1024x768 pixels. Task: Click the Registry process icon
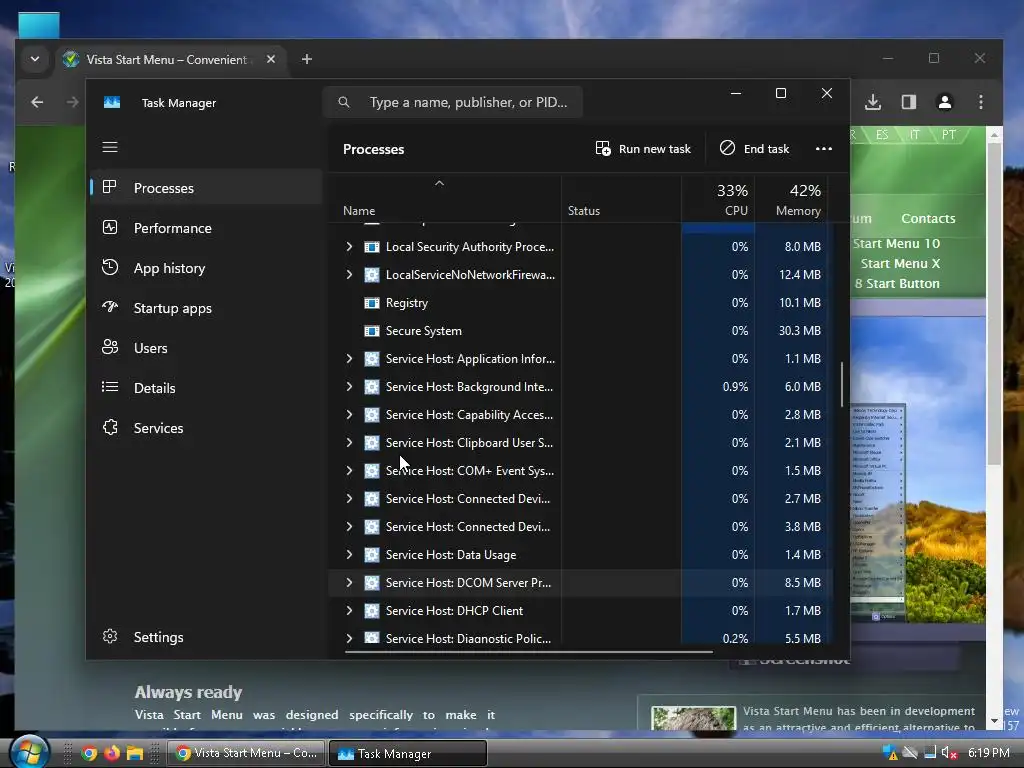pos(372,302)
